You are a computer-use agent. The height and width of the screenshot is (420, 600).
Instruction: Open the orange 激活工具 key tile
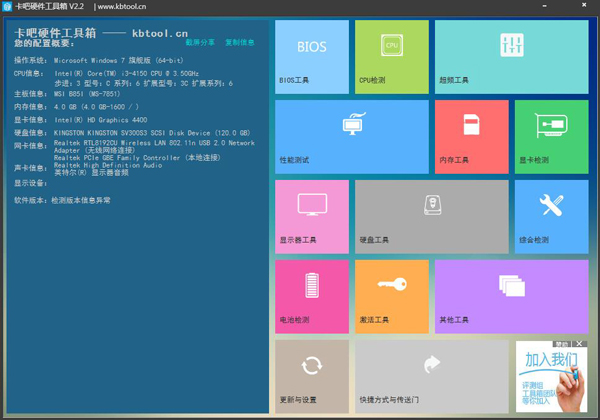coord(392,297)
